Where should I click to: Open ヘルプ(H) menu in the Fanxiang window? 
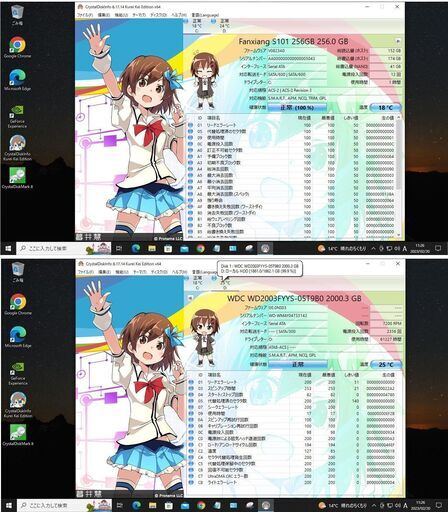[x=178, y=15]
